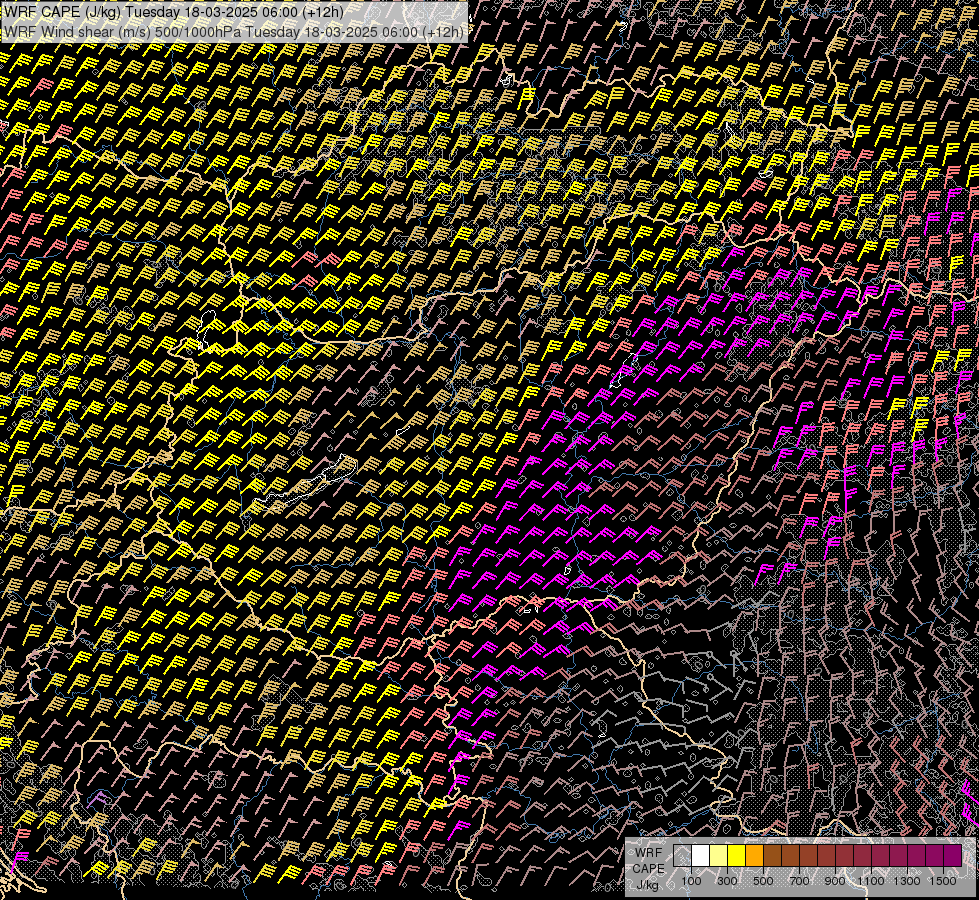Click the legend value 700
The height and width of the screenshot is (900, 979).
coord(799,881)
